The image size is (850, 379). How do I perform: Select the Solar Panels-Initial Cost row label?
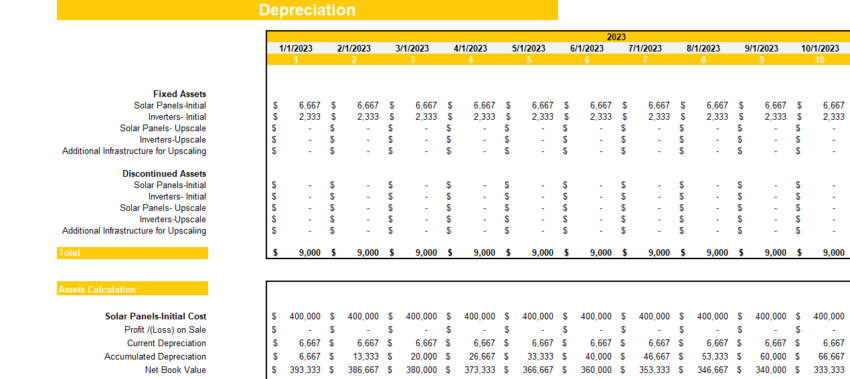point(156,317)
